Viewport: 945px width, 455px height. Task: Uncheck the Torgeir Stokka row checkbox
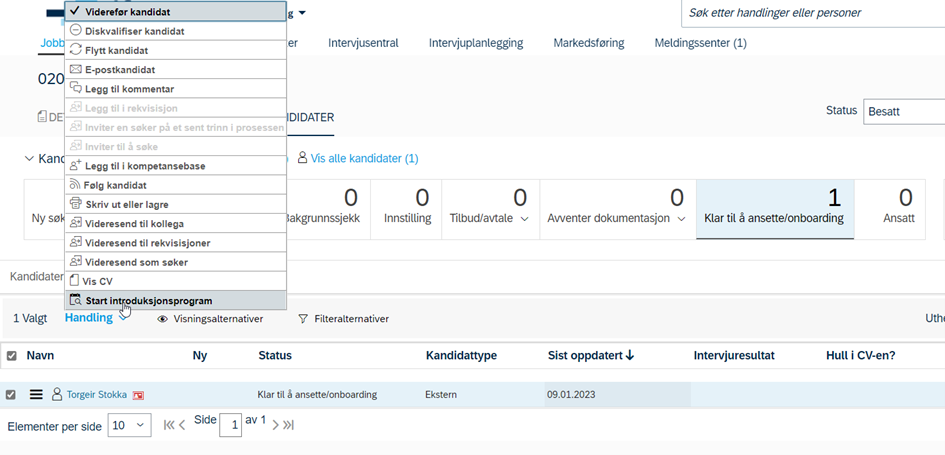[10, 395]
